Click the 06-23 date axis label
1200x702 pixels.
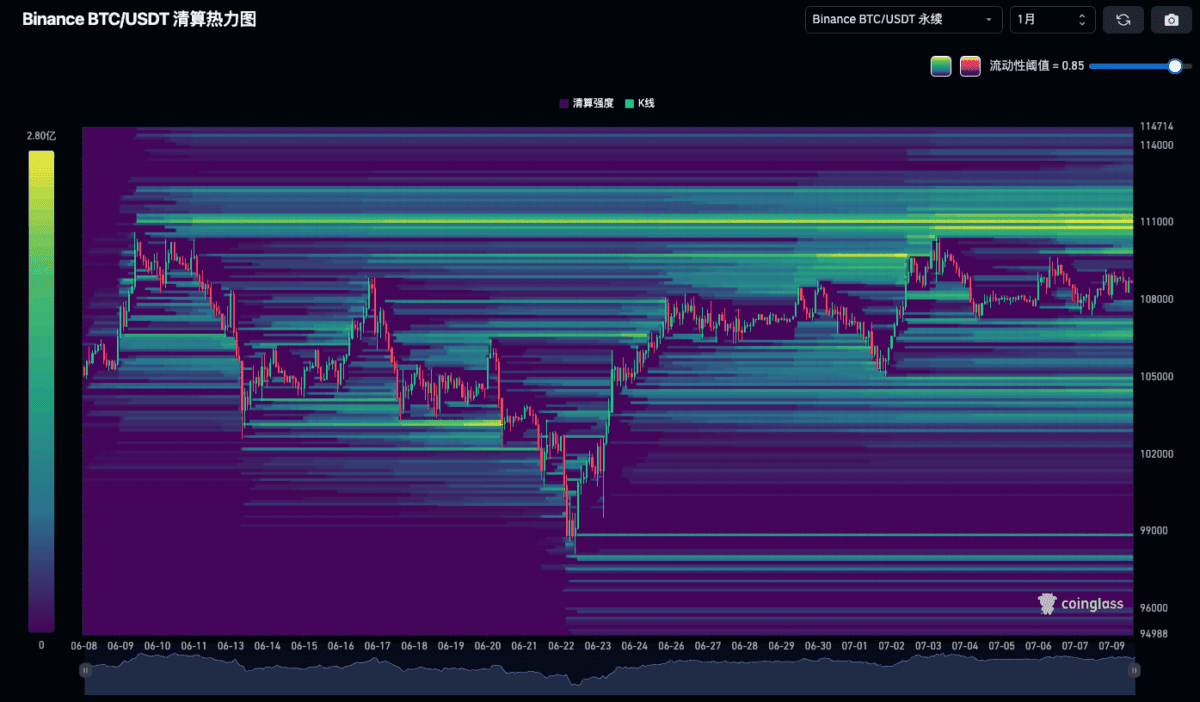(598, 646)
